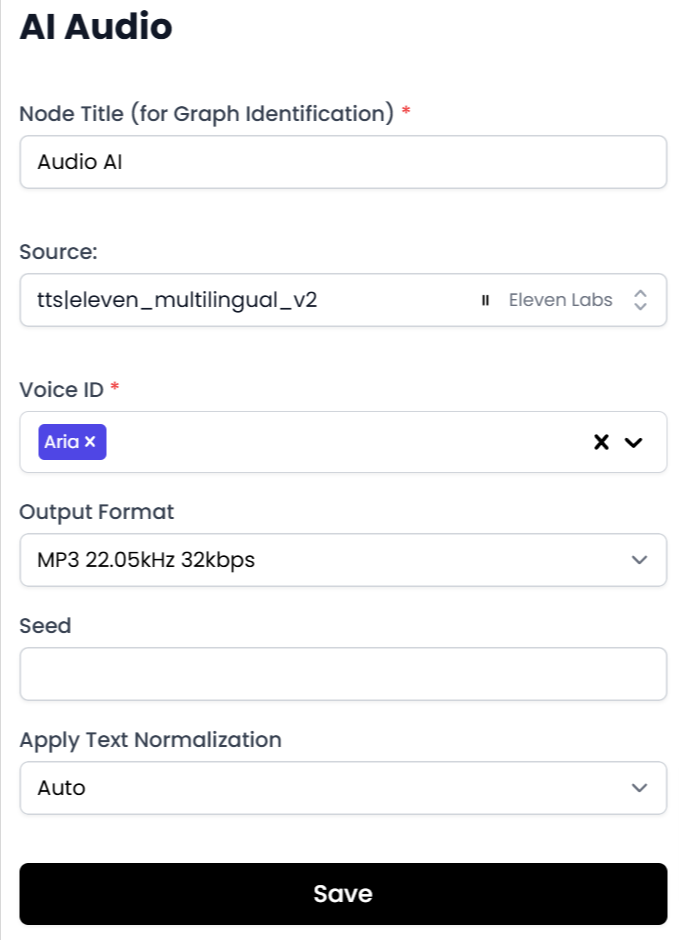Select the Aria voice chip

click(x=61, y=442)
